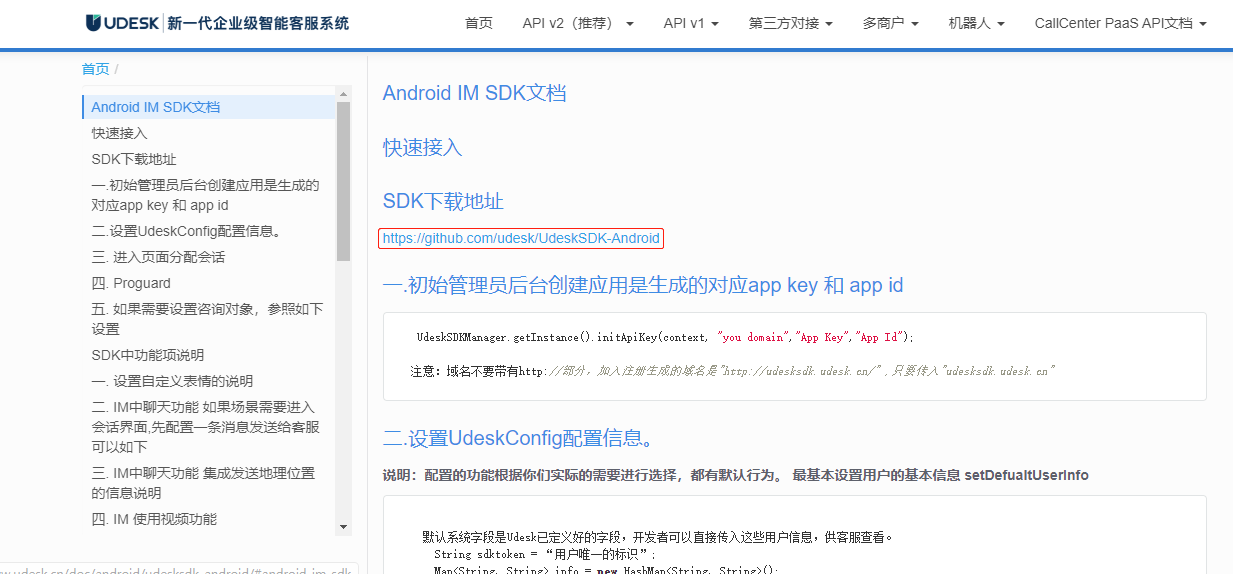1233x574 pixels.
Task: Click String sdktoken code line
Action: coord(546,554)
